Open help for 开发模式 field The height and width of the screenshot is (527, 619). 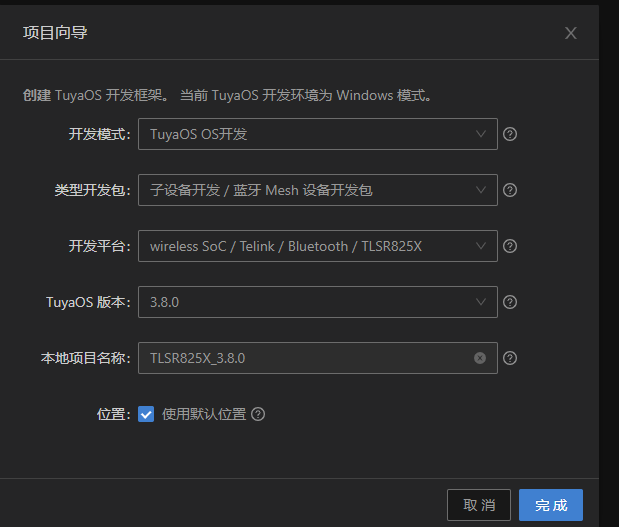point(510,134)
